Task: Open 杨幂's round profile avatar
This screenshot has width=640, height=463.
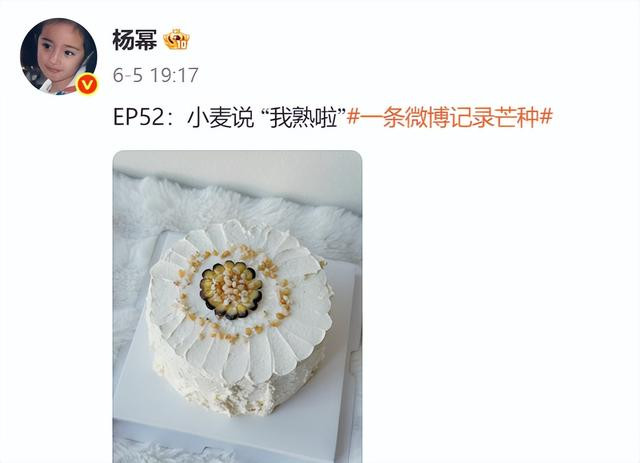Action: [x=59, y=56]
